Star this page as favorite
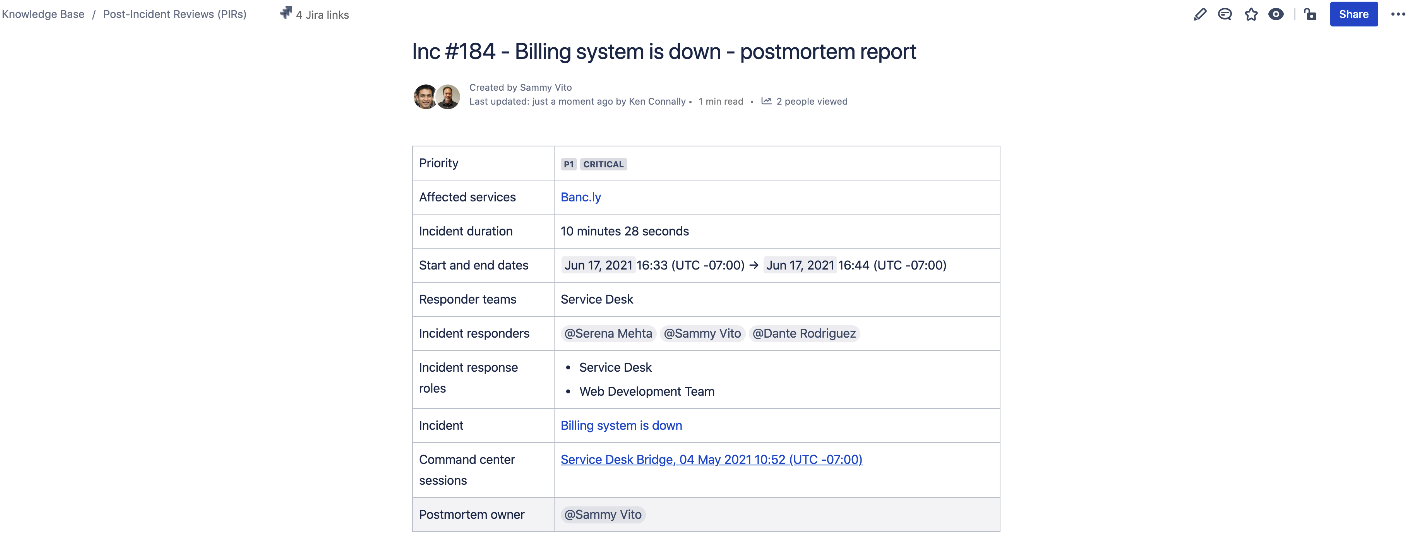 pos(1251,14)
